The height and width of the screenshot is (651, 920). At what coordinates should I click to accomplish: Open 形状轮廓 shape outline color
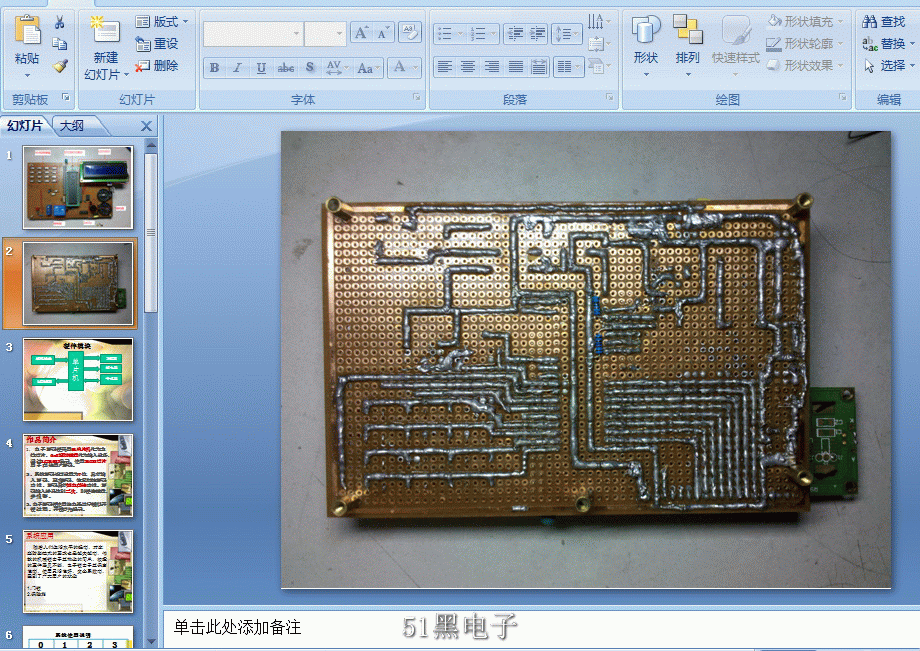coord(806,44)
